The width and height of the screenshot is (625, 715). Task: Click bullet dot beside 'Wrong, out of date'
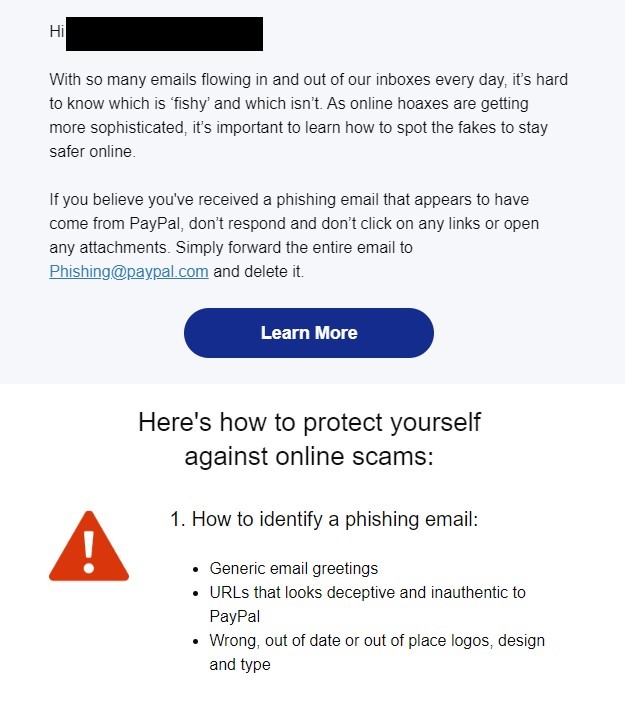click(x=196, y=642)
